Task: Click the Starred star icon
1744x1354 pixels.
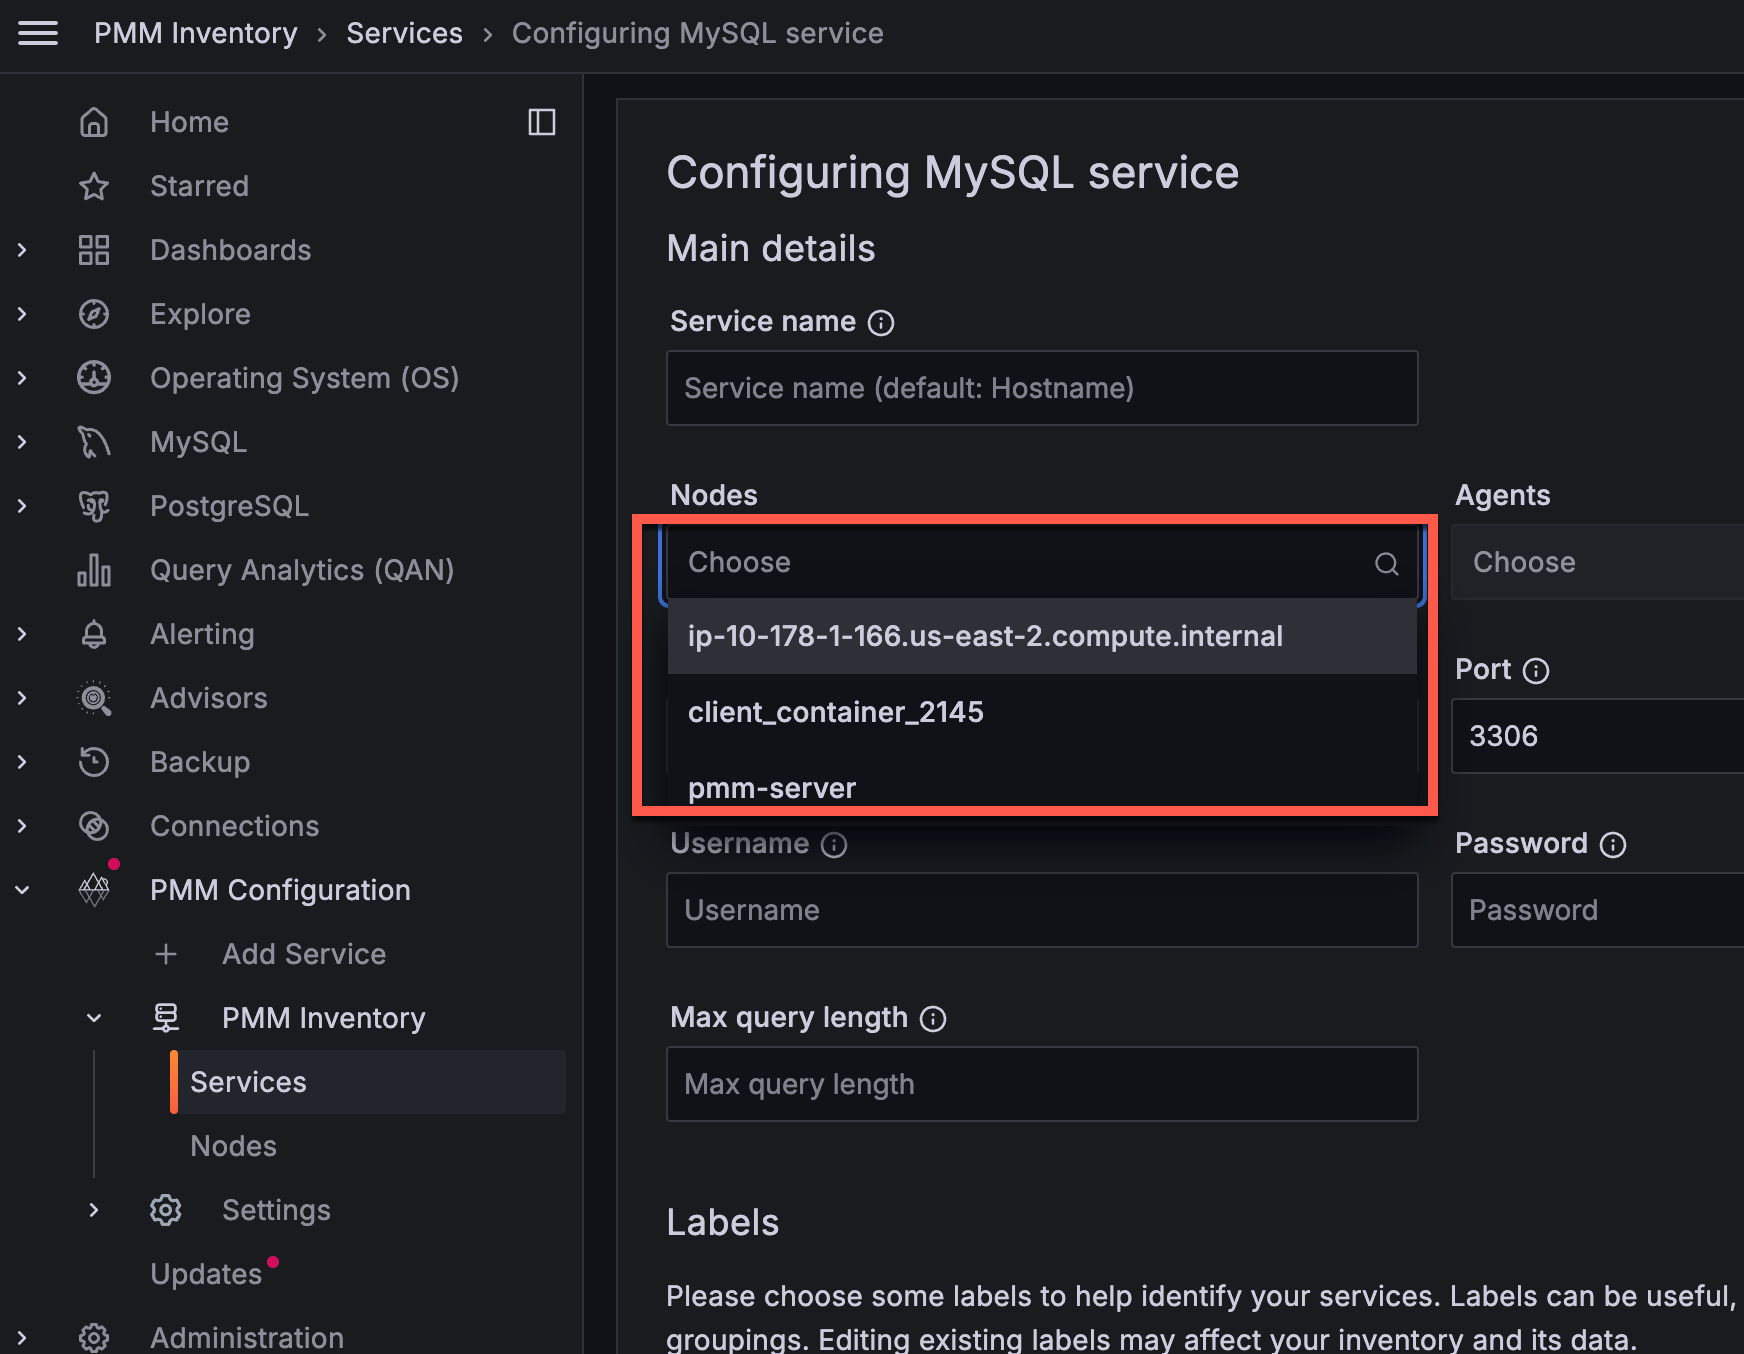Action: 94,186
